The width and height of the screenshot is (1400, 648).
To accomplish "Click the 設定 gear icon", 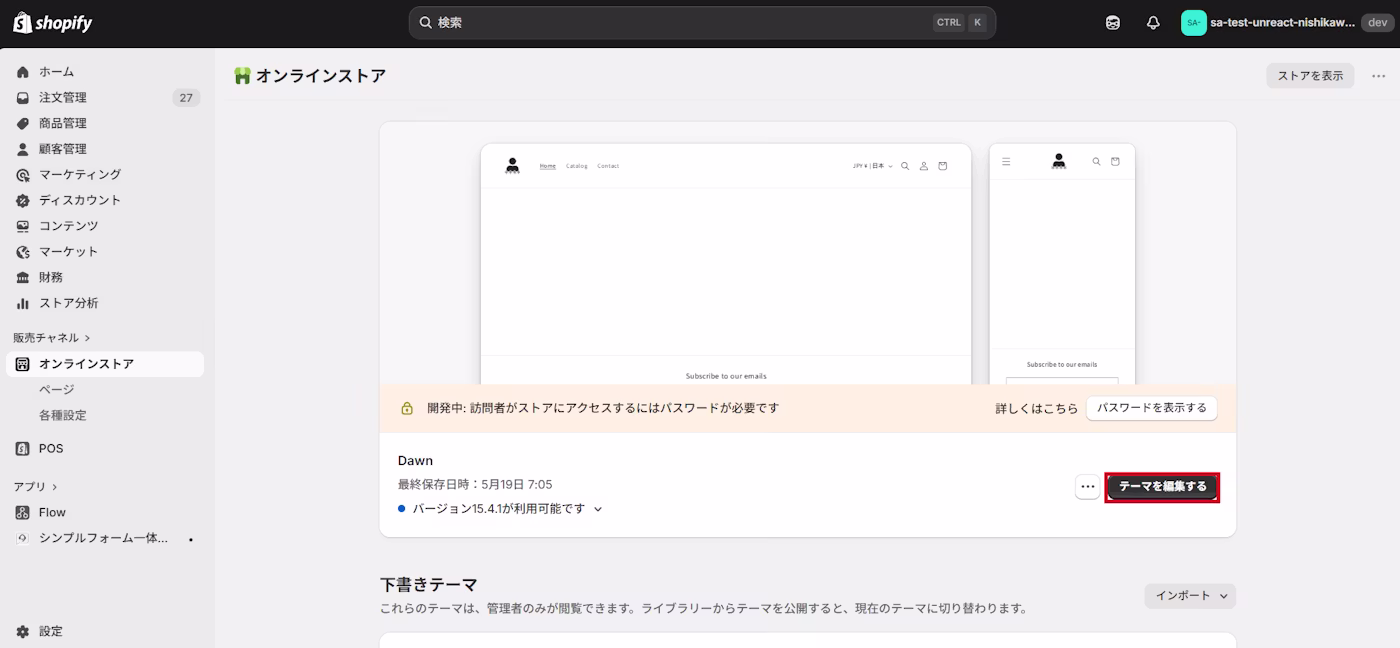I will (x=23, y=631).
